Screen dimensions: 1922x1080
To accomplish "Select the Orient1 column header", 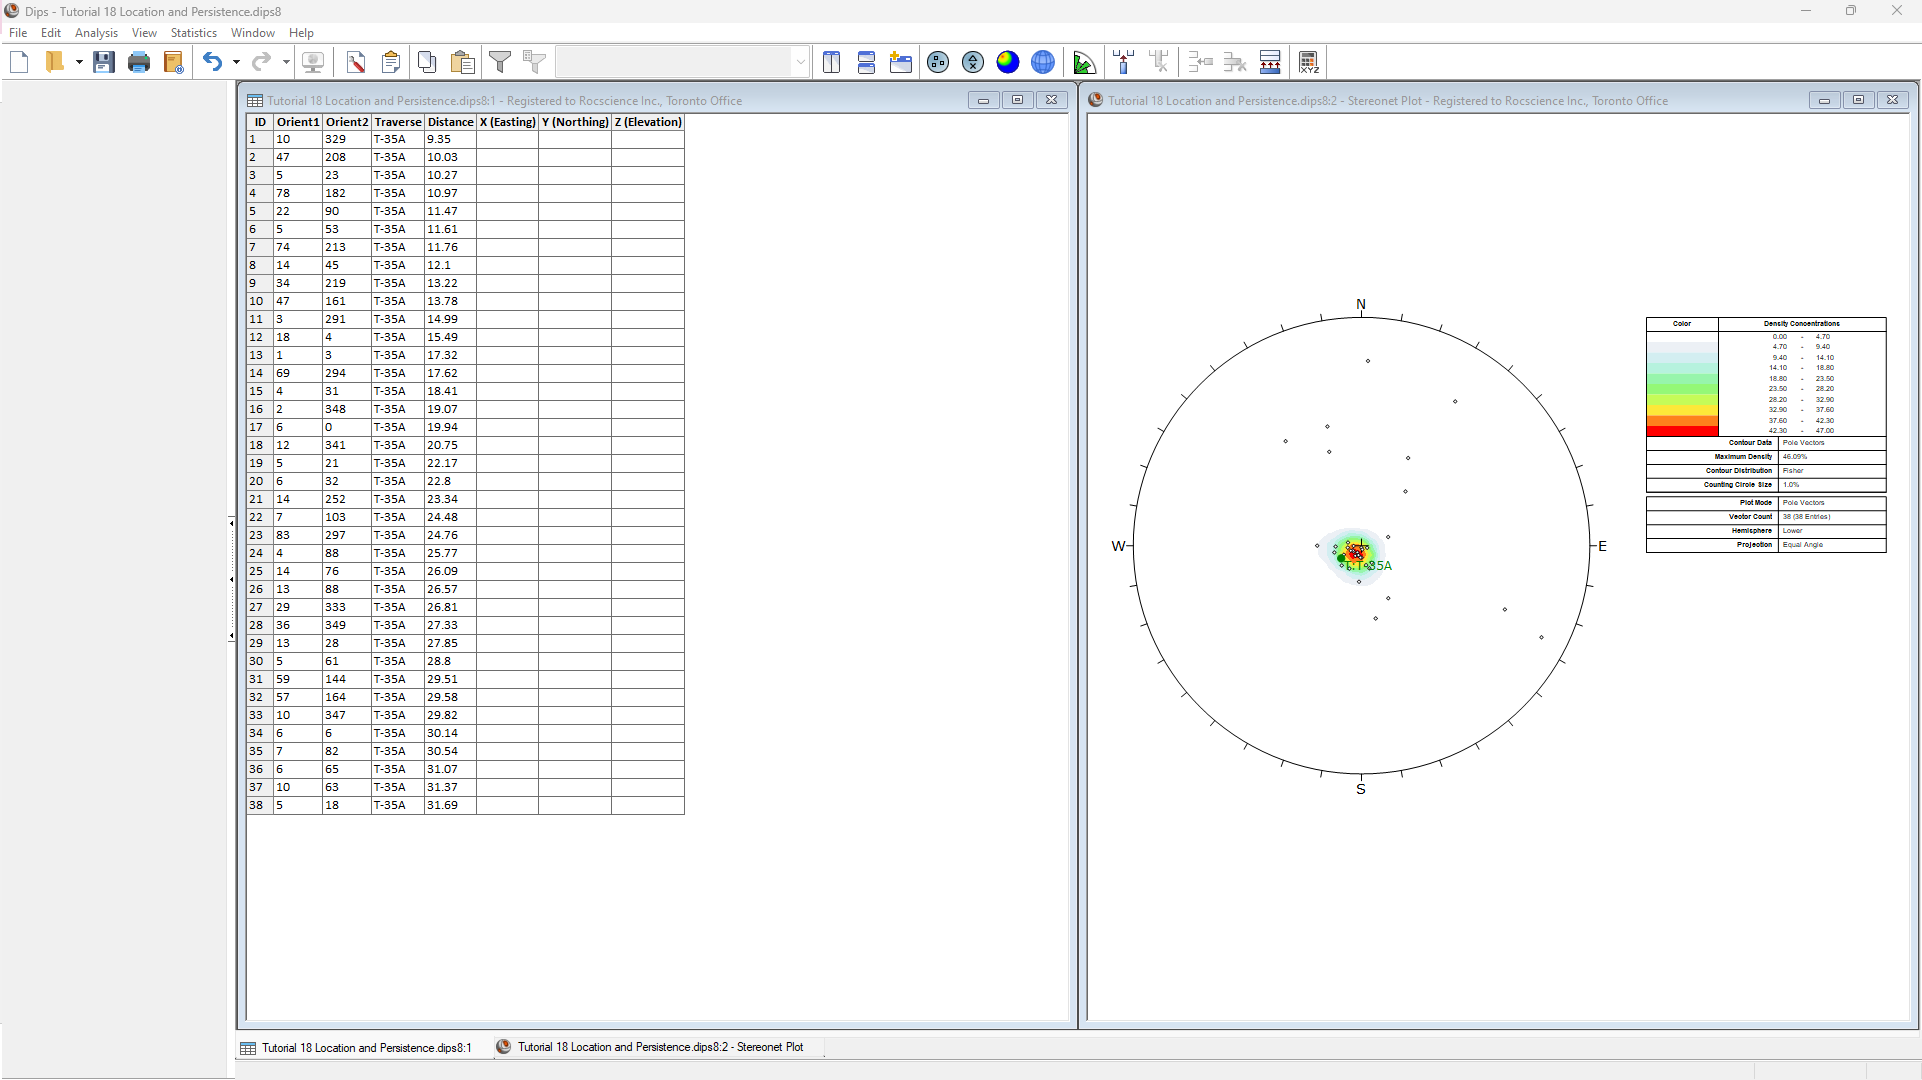I will coord(298,122).
